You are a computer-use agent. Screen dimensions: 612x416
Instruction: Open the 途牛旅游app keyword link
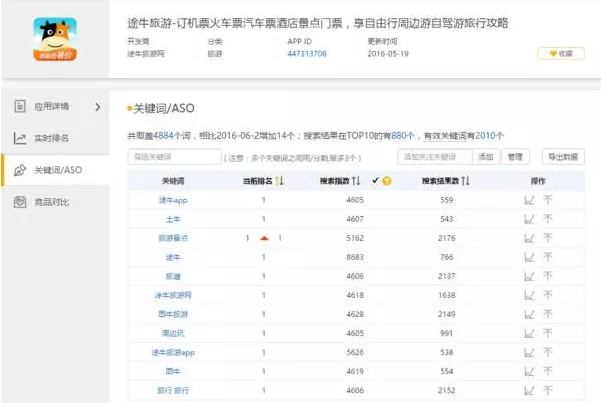[173, 352]
